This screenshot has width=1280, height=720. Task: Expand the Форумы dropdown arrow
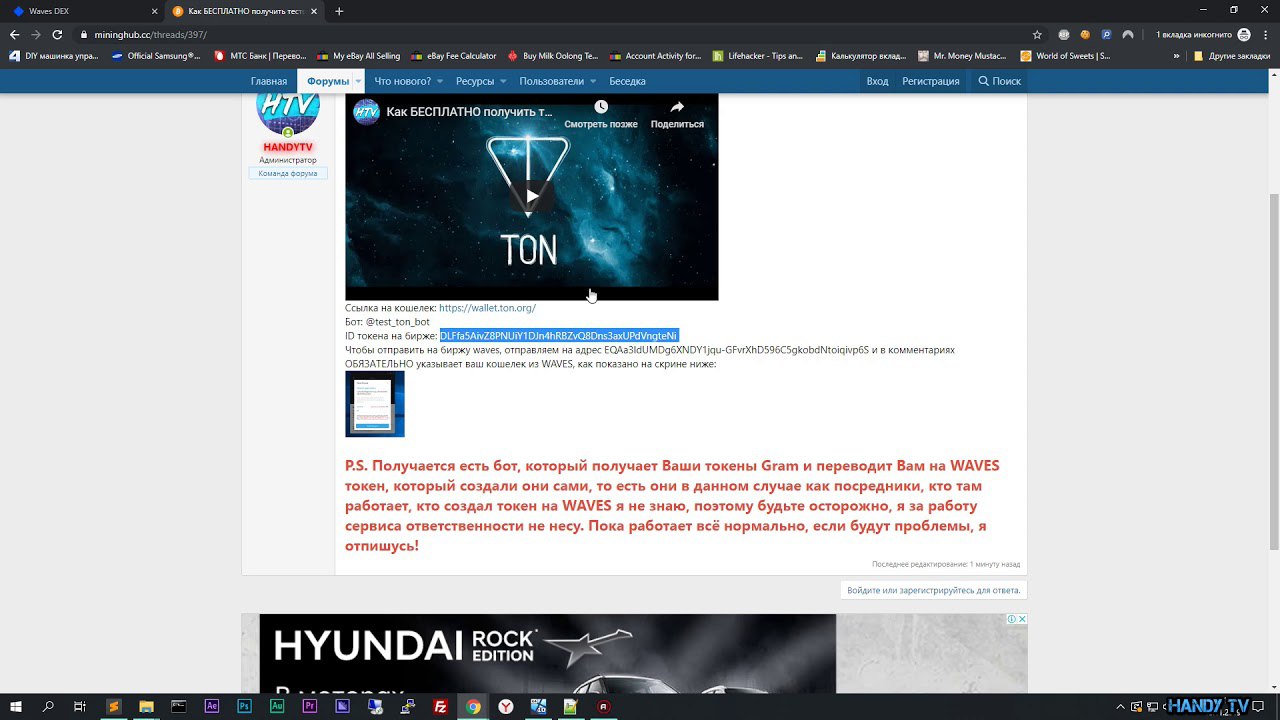[358, 81]
